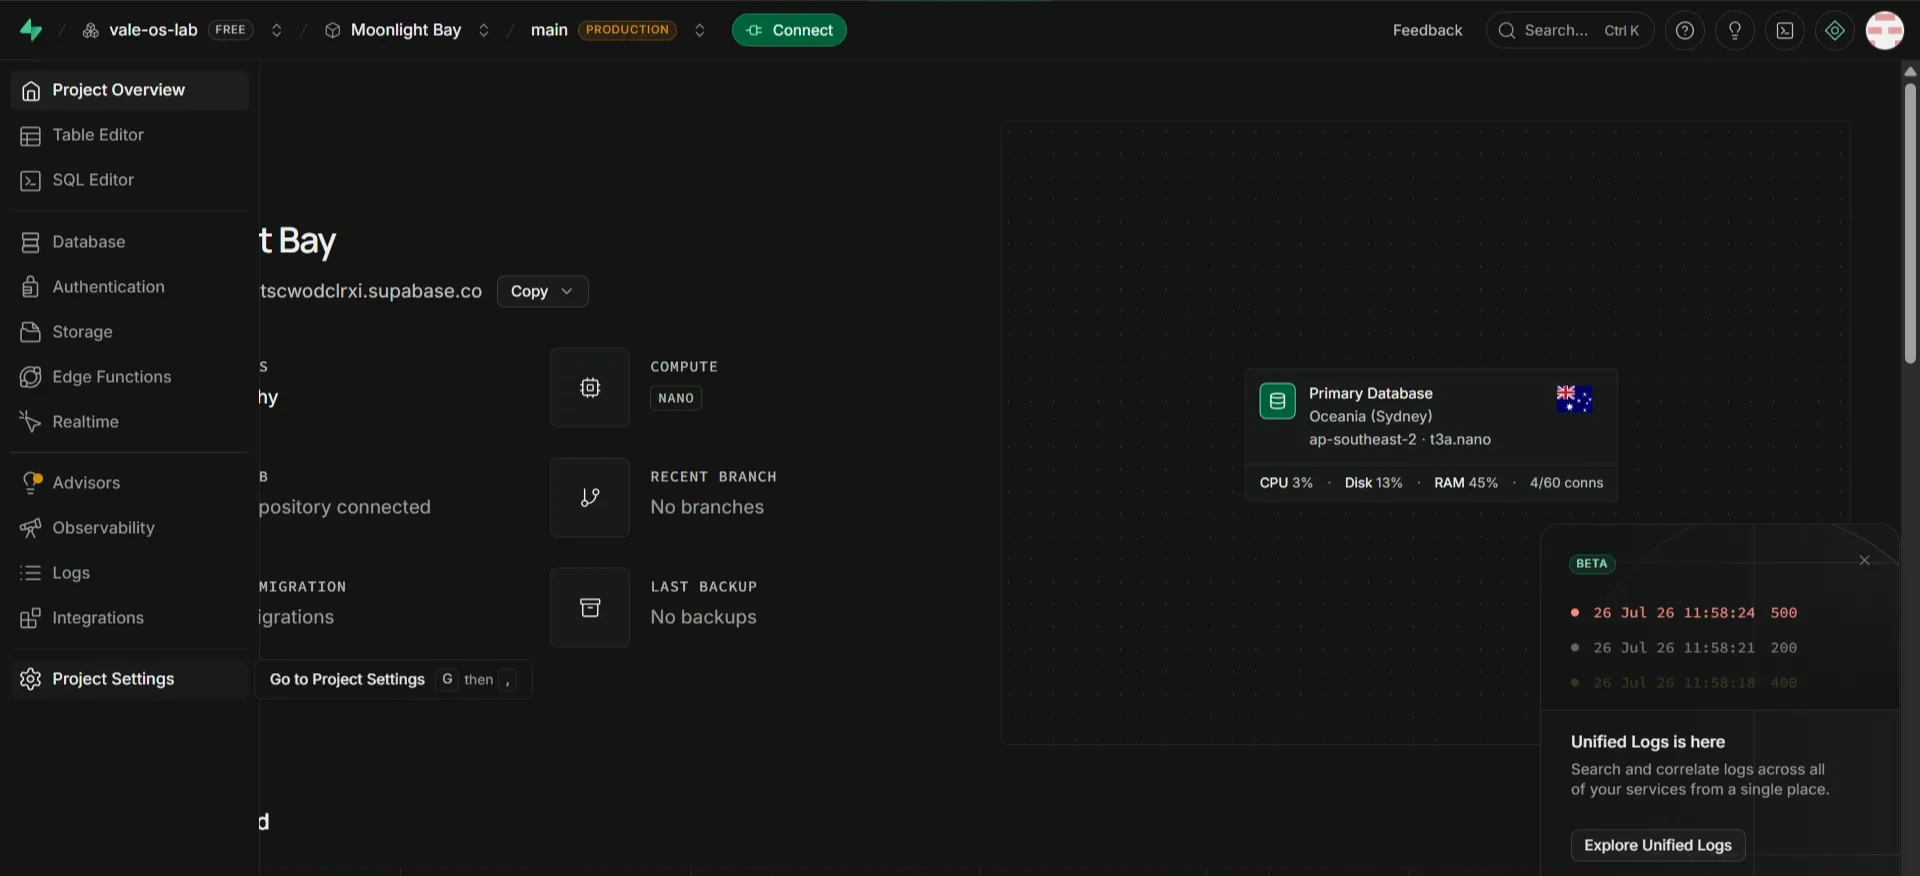
Task: Click the NANO compute badge
Action: [676, 398]
